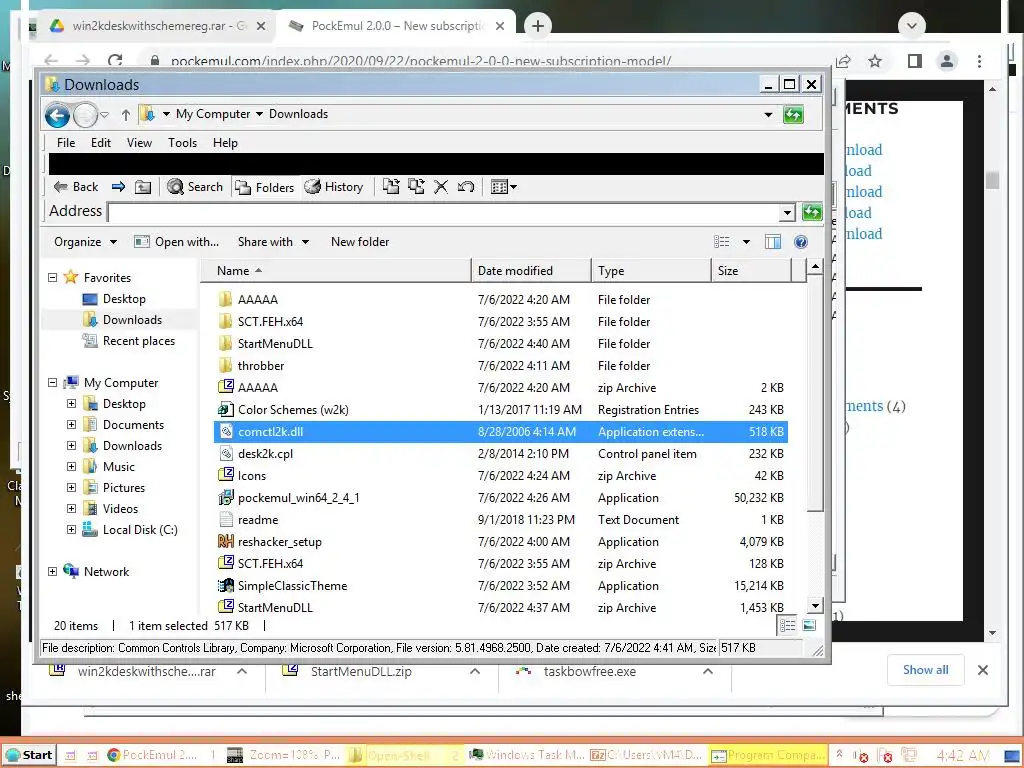Click the change view icon in command bar

pos(722,242)
